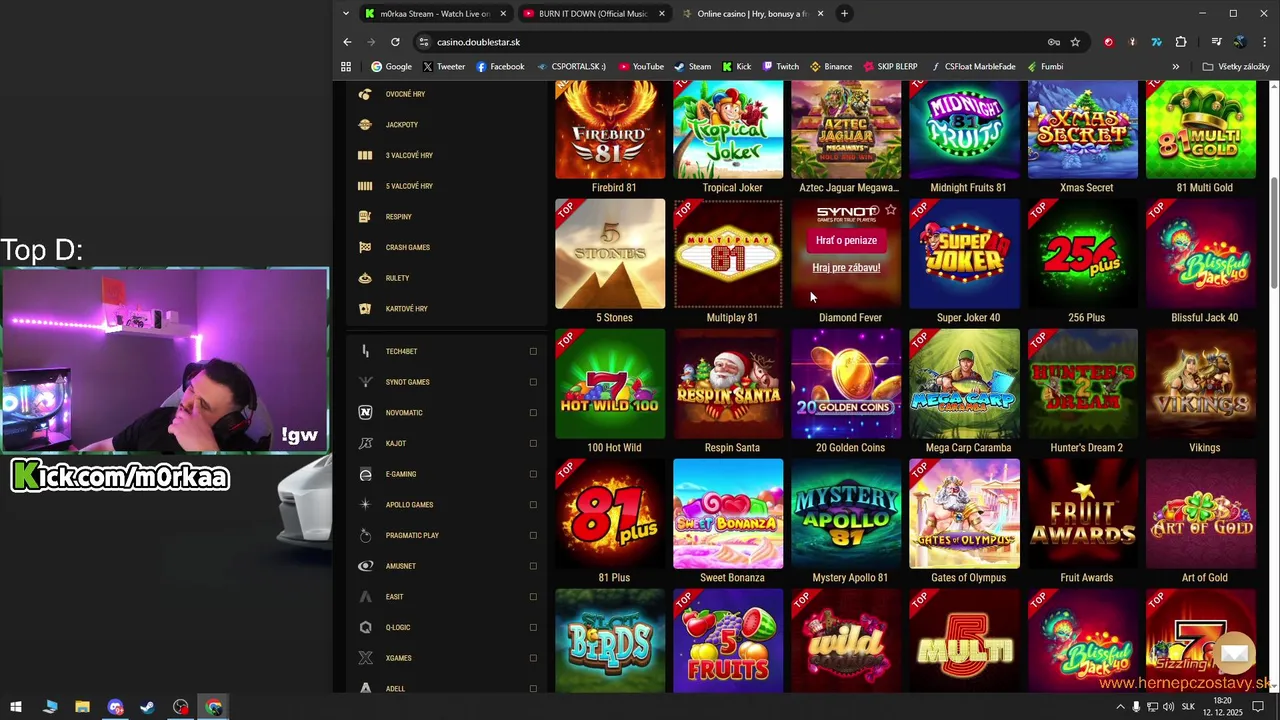1280x720 pixels.
Task: Open the Super Joker 40 thumbnail
Action: [x=964, y=254]
